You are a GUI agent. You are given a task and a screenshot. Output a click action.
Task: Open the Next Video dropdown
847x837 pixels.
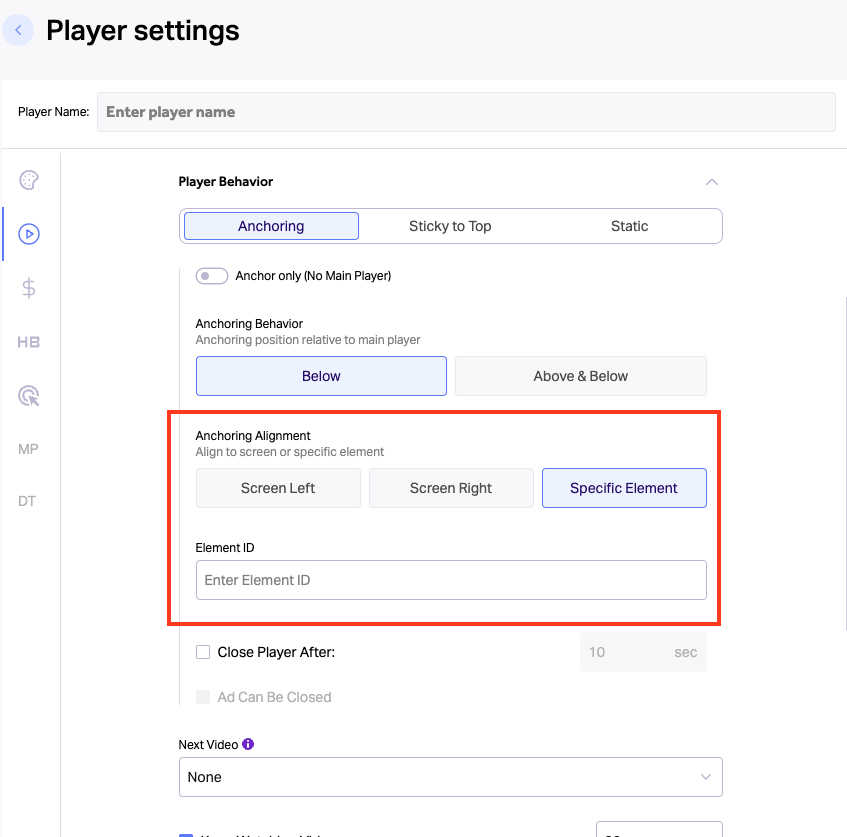tap(451, 777)
